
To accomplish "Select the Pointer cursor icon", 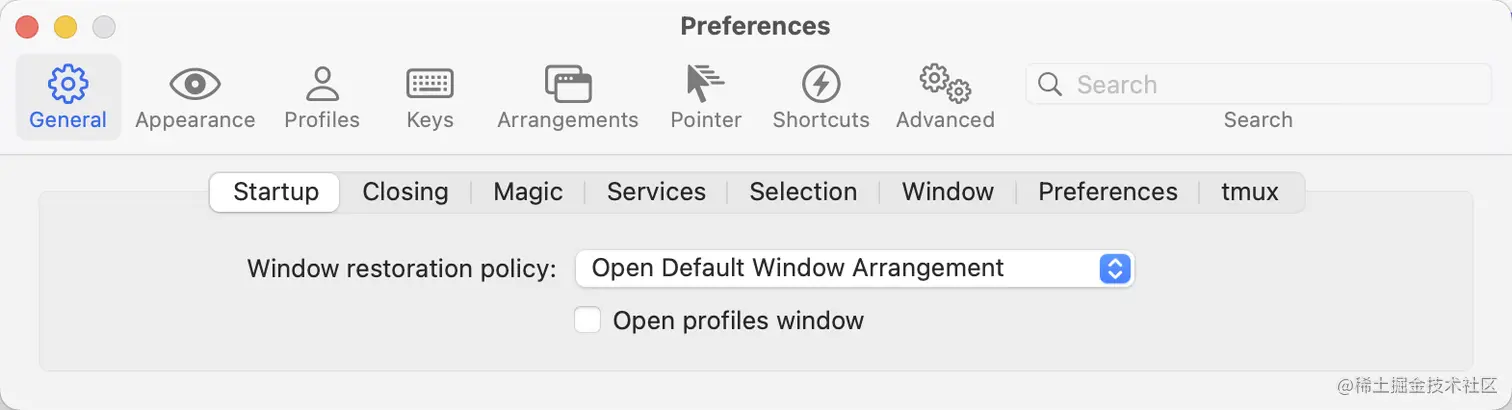I will (705, 84).
